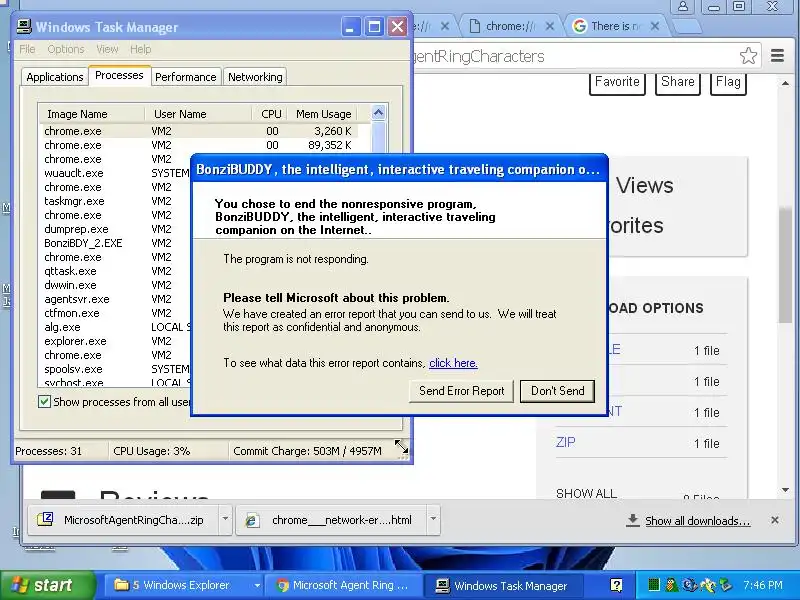
Task: Sort by Mem Usage column header
Action: point(322,114)
